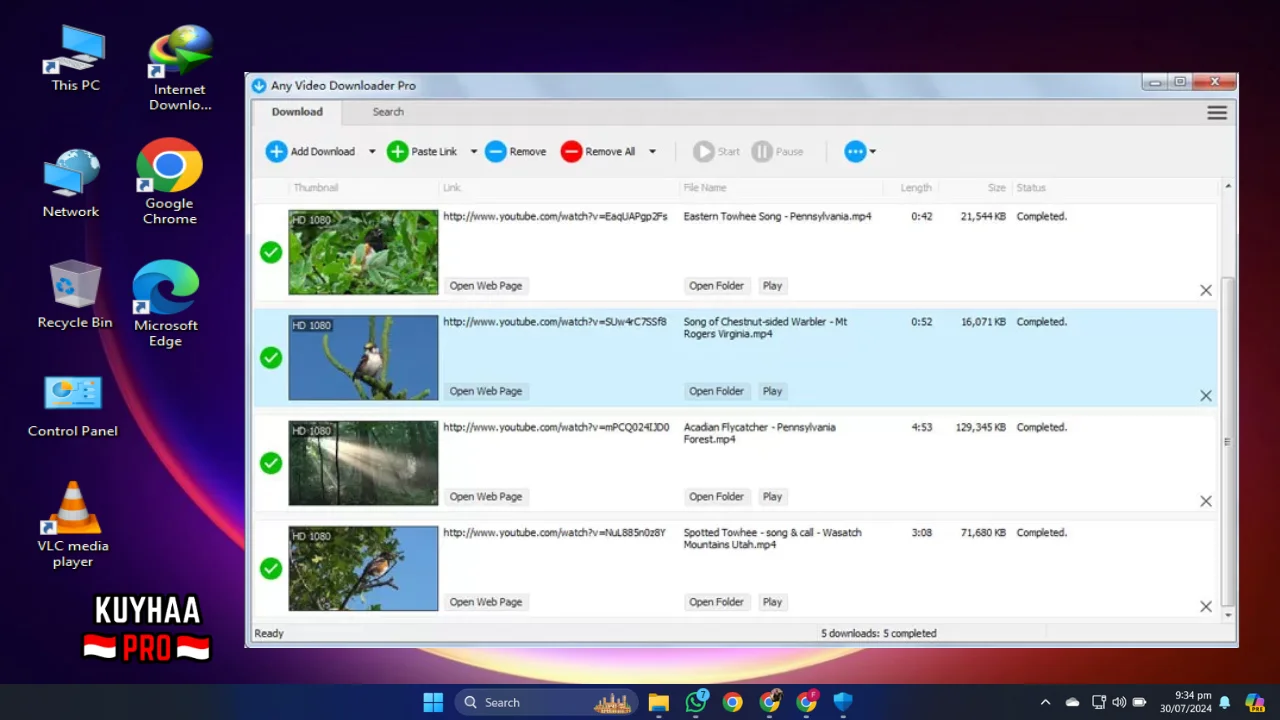
Task: Click green checkmark of Eastern Towhee download
Action: click(271, 252)
